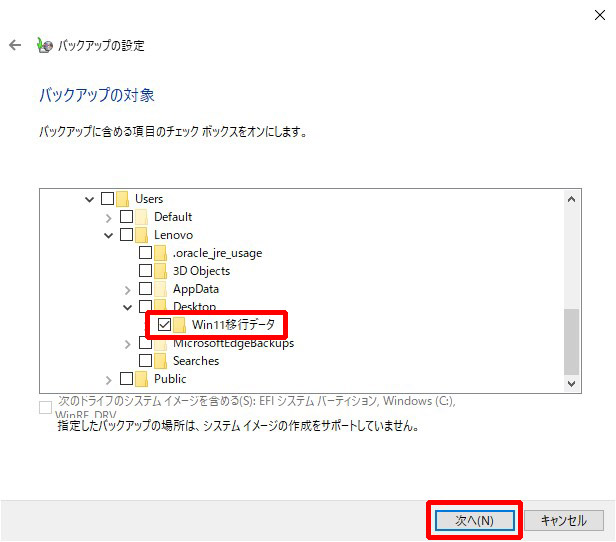This screenshot has width=616, height=542.
Task: Click the 次へ(N) button
Action: click(475, 520)
